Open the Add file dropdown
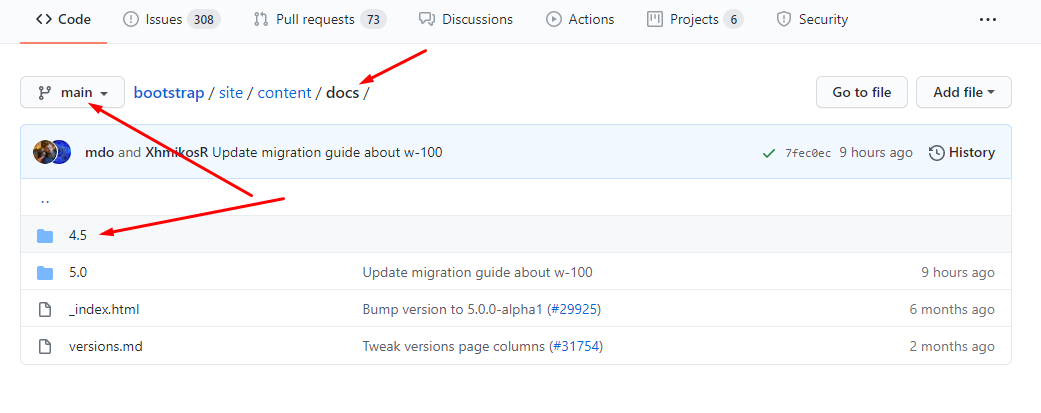The width and height of the screenshot is (1041, 413). pyautogui.click(x=964, y=92)
